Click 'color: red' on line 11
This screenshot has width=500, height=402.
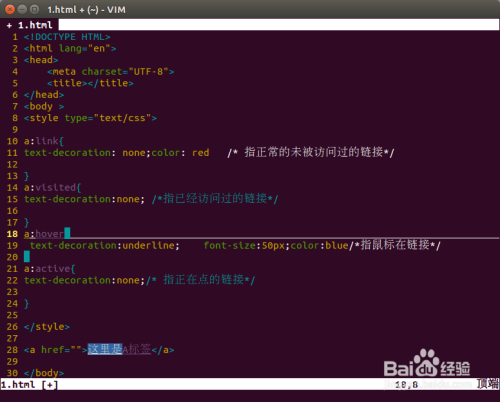[180, 153]
